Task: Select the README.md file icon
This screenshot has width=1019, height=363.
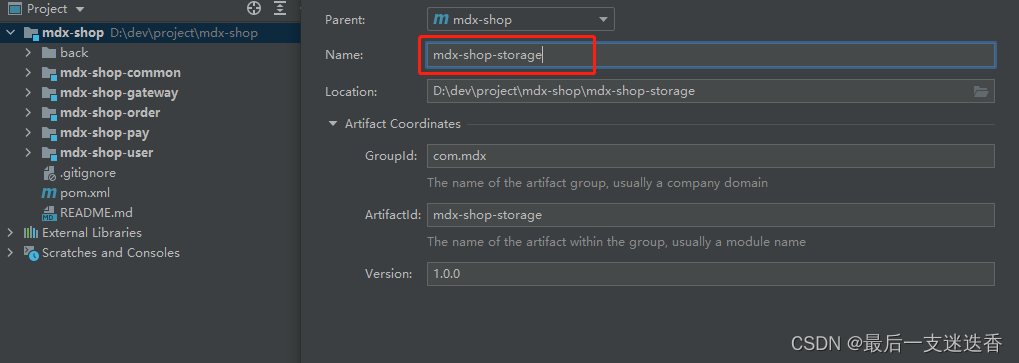Action: coord(49,213)
